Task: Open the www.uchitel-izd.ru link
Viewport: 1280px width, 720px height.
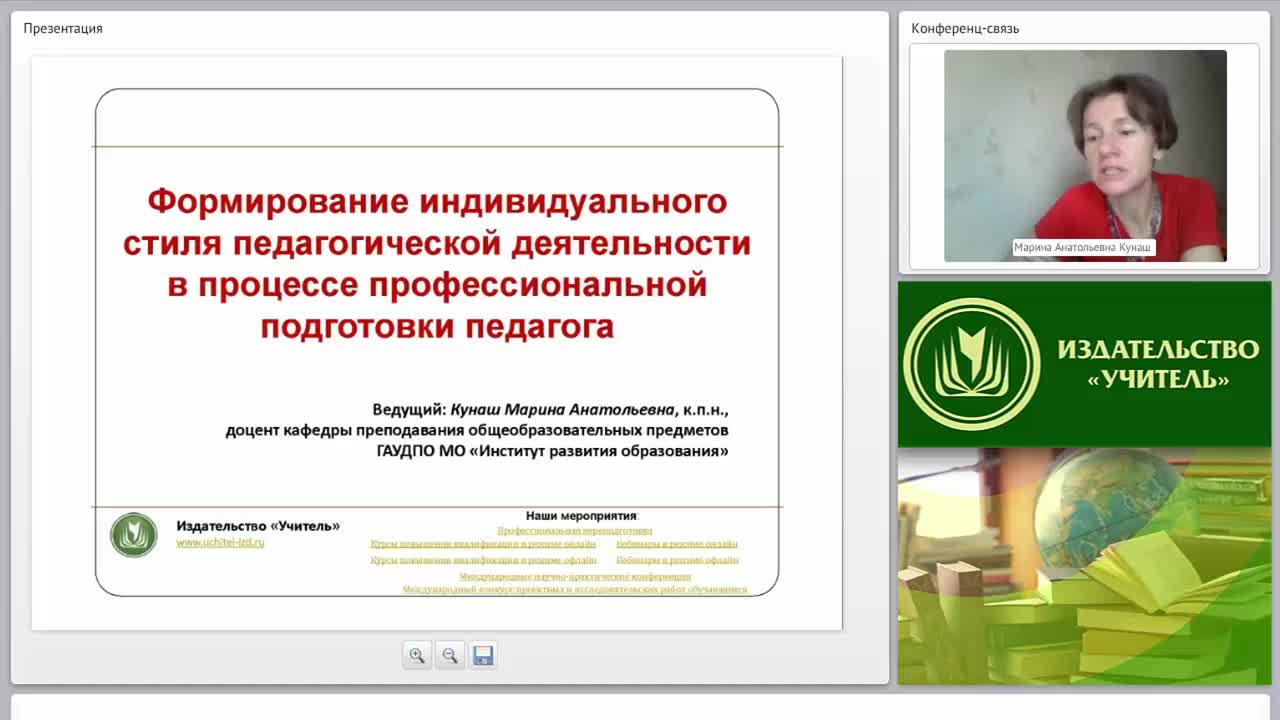Action: click(x=220, y=542)
